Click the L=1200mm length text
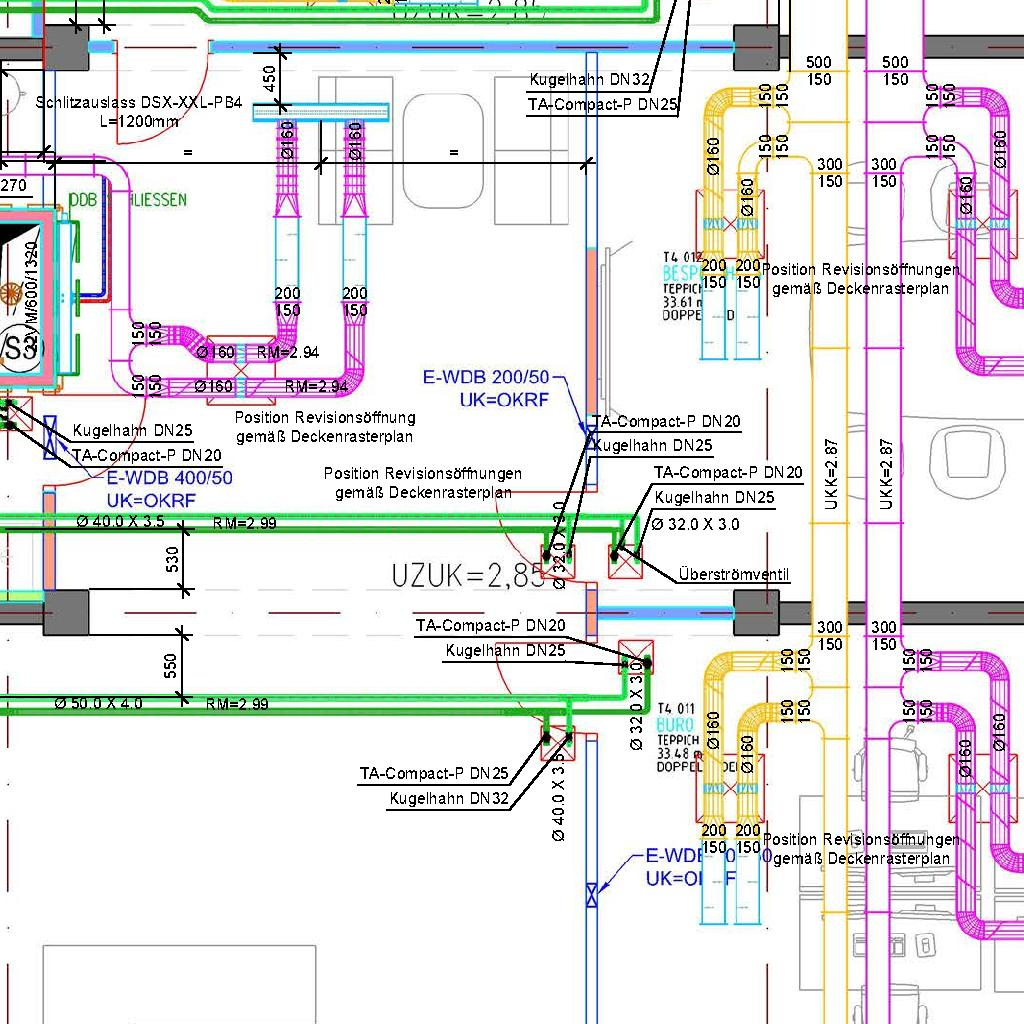 click(x=139, y=121)
